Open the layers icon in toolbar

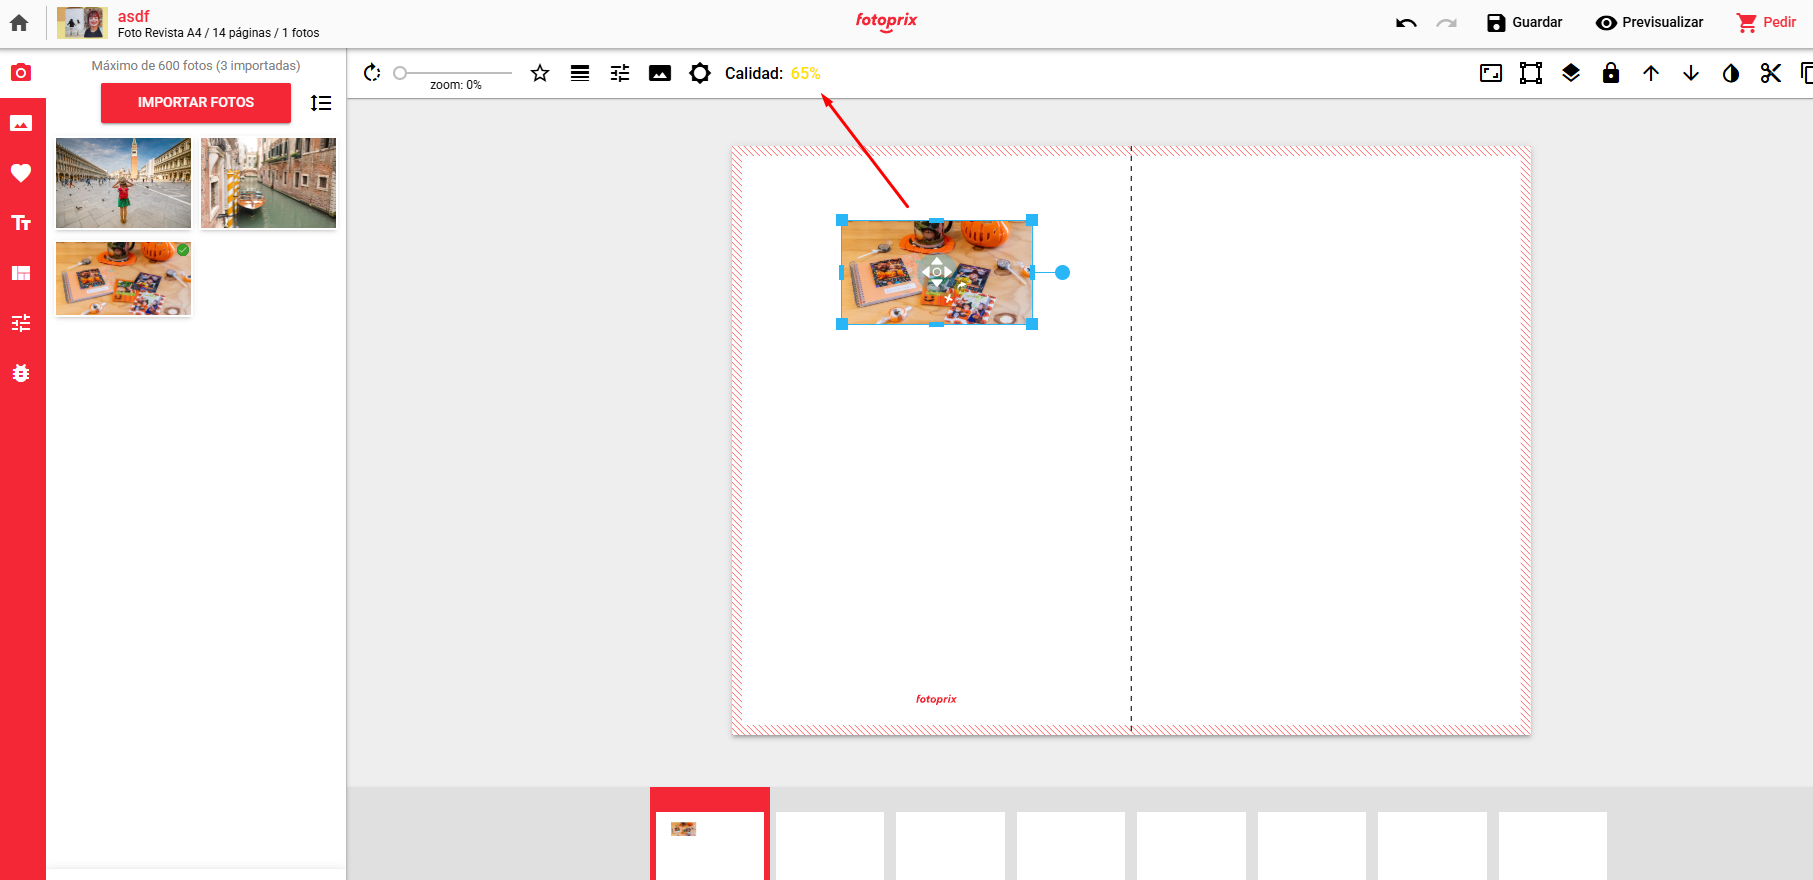click(x=1571, y=73)
